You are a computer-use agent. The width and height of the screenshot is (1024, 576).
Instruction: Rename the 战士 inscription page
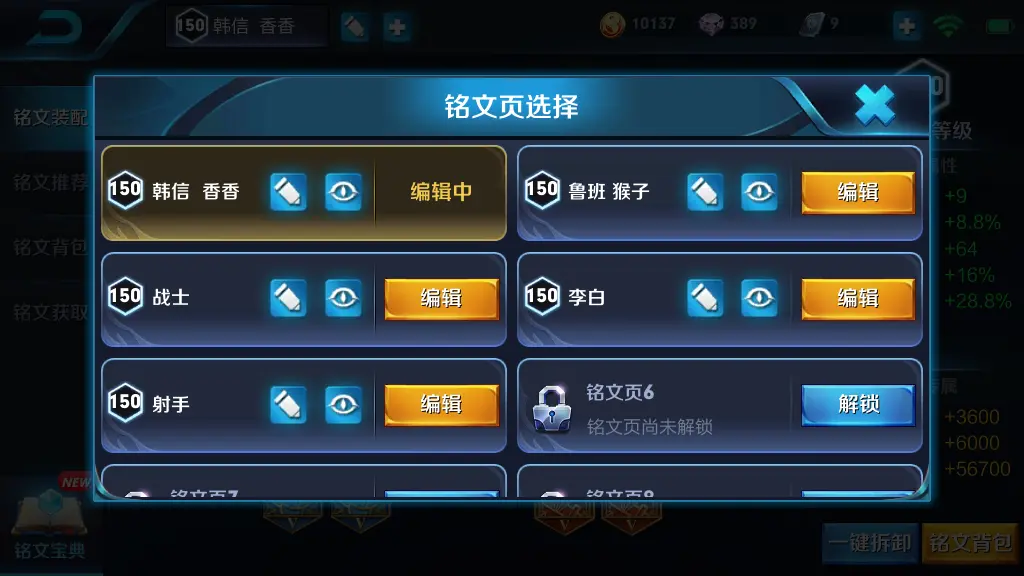click(288, 298)
